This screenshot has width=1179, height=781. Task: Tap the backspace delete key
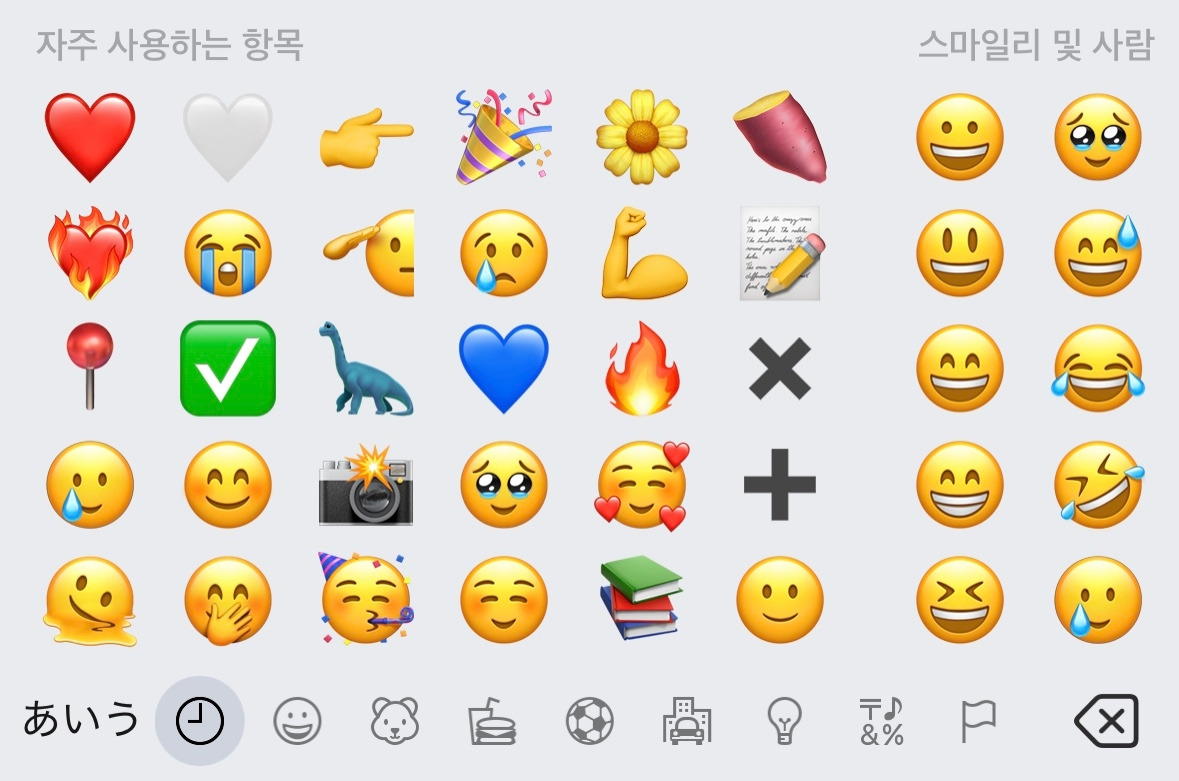tap(1106, 721)
